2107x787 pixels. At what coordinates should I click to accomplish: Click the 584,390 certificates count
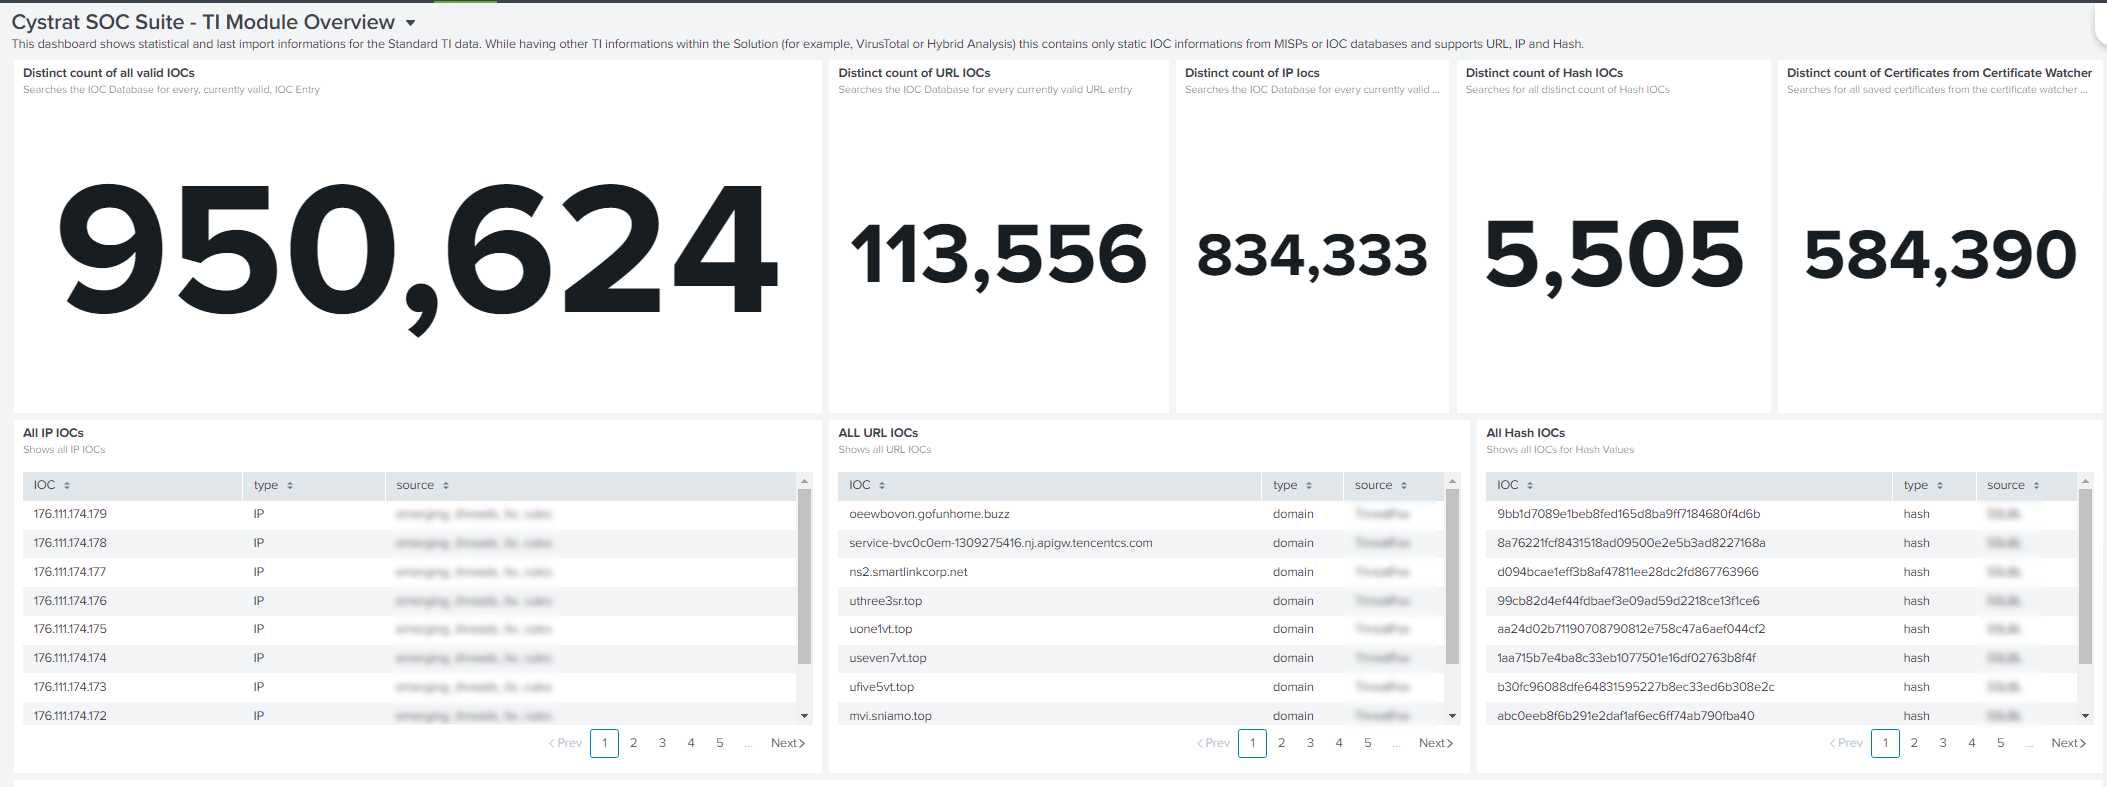pos(1940,255)
